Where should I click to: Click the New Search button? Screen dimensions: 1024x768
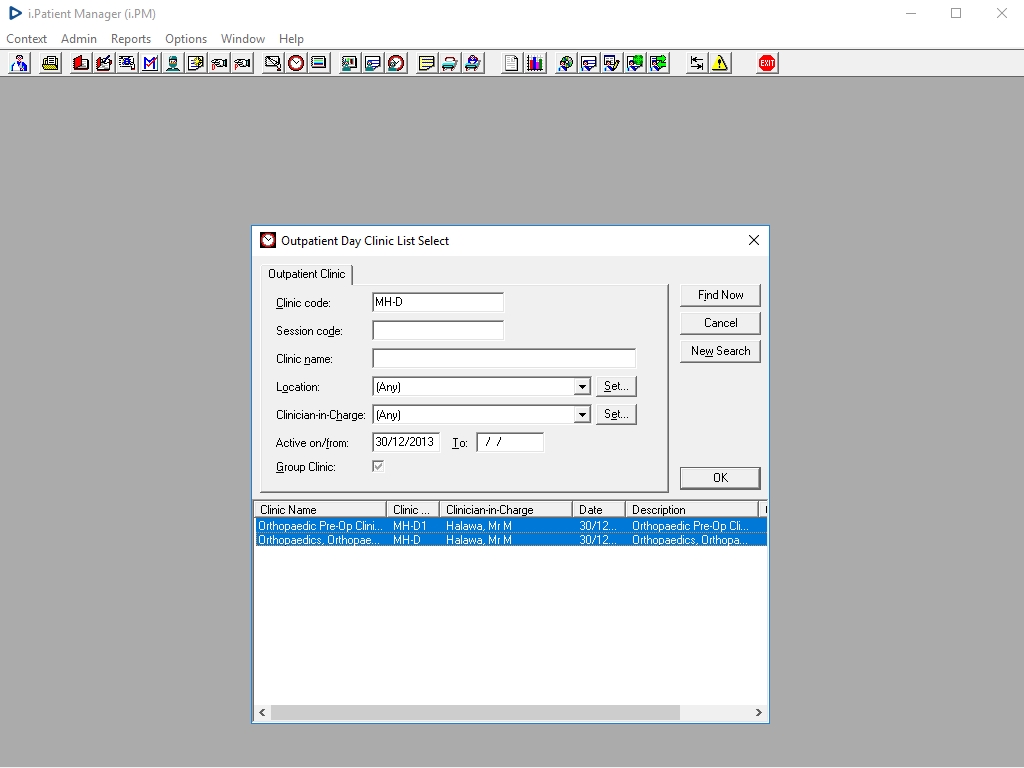(x=720, y=351)
